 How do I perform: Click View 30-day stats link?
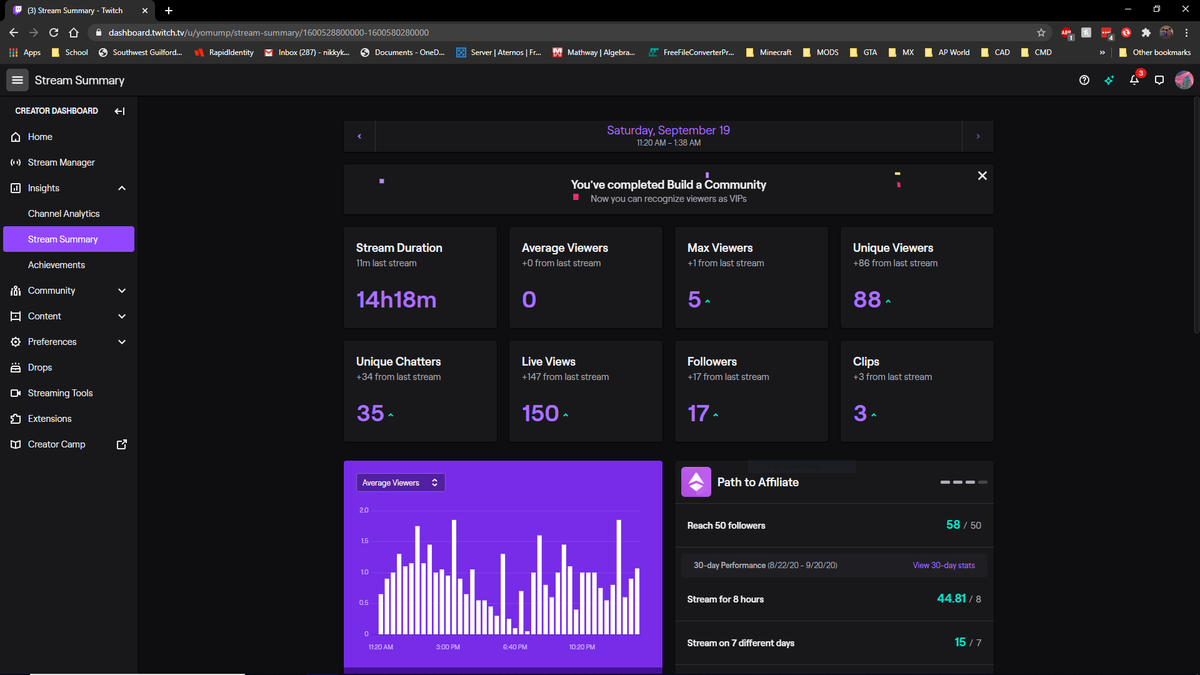pos(943,566)
